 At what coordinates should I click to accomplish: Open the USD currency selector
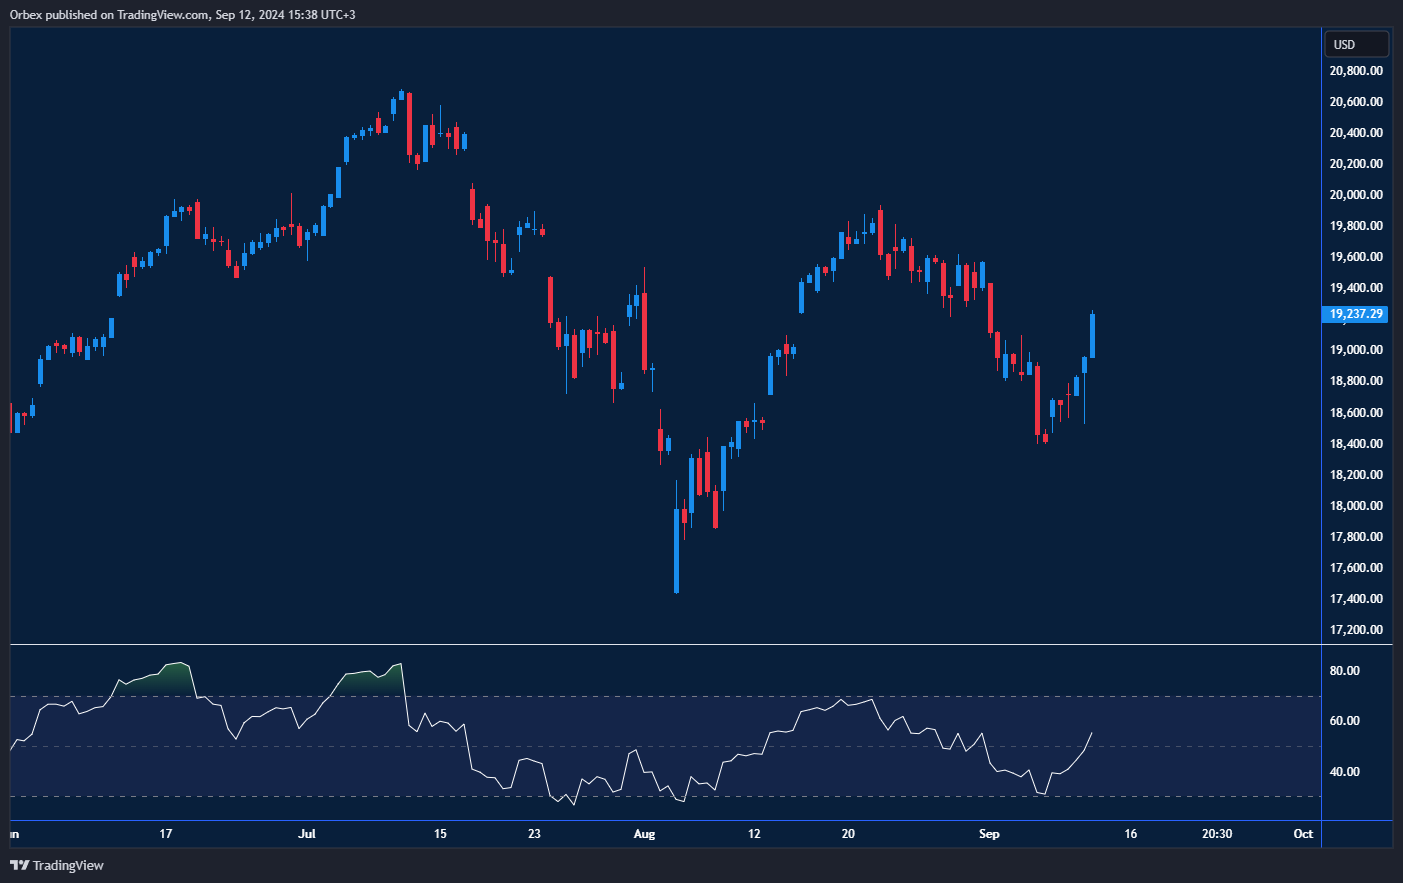(x=1356, y=44)
